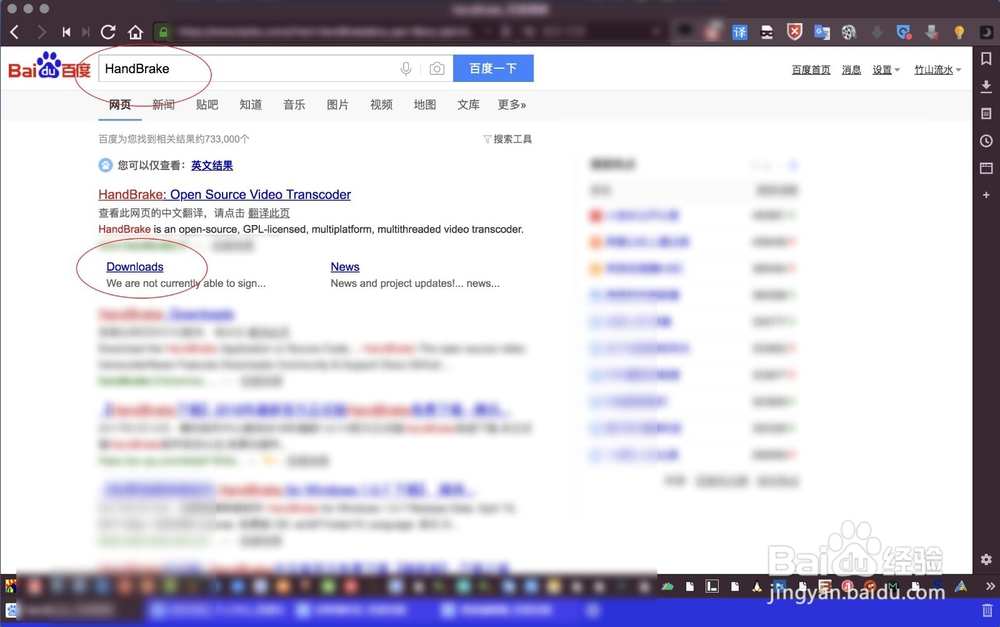The width and height of the screenshot is (1000, 627).
Task: Toggle dark mode with the moon extension icon
Action: [984, 32]
